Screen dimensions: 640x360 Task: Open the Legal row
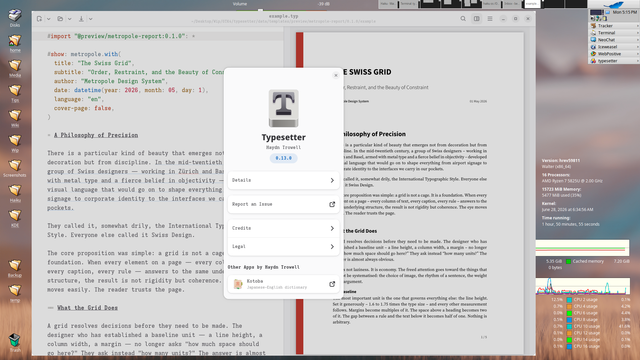[284, 247]
